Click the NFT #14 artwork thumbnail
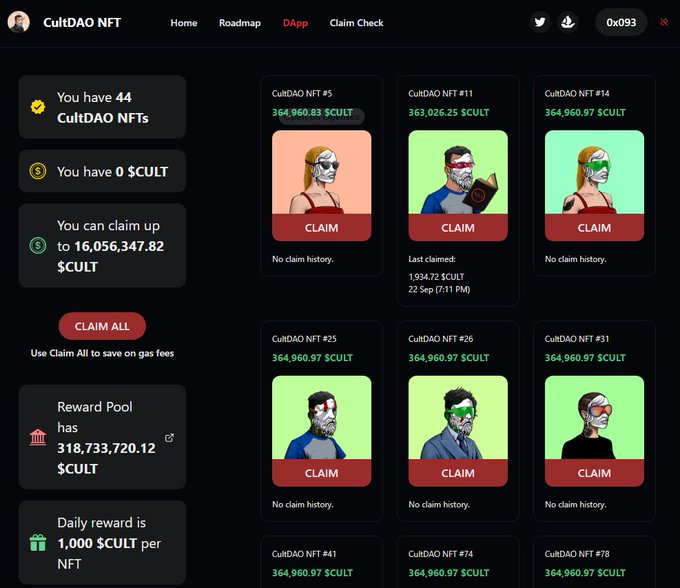Viewport: 680px width, 588px height. tap(594, 172)
